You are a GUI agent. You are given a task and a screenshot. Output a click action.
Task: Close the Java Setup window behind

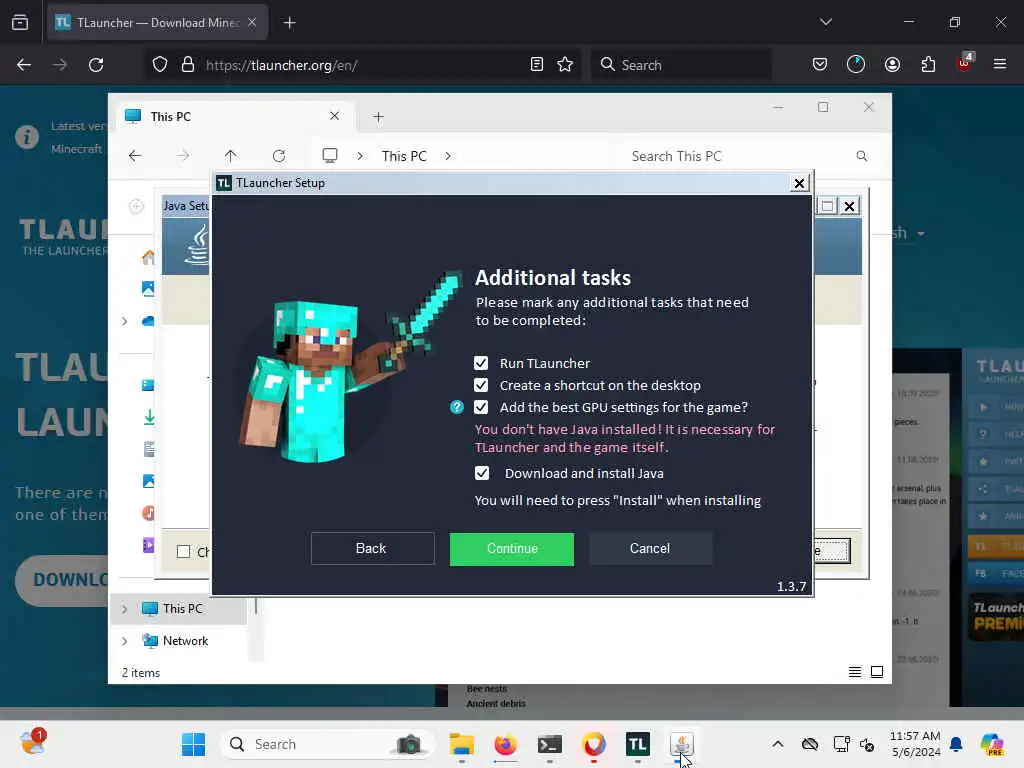click(x=849, y=206)
